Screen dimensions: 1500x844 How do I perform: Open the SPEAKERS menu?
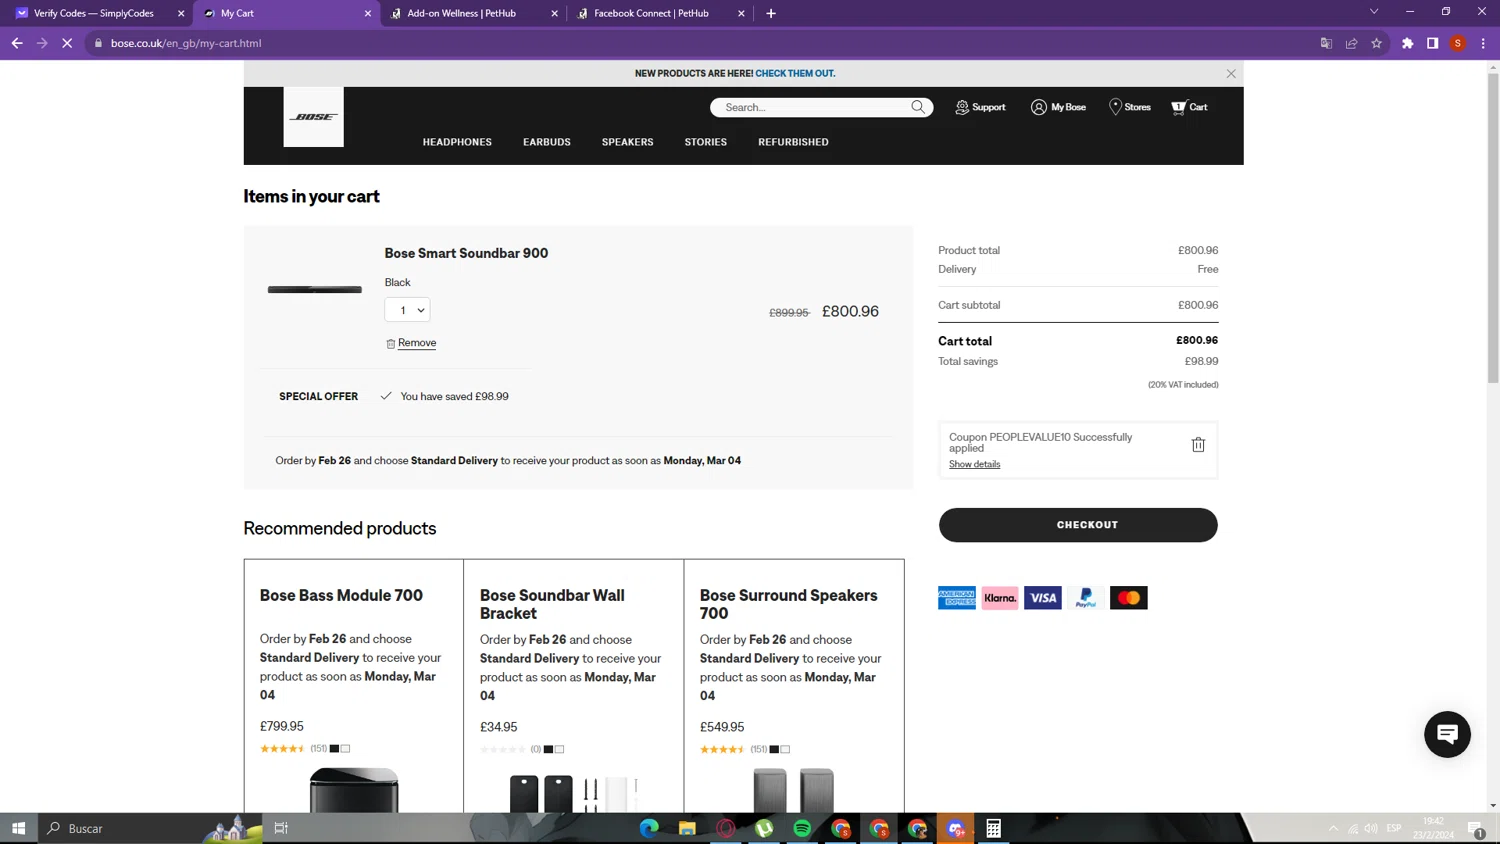tap(628, 142)
